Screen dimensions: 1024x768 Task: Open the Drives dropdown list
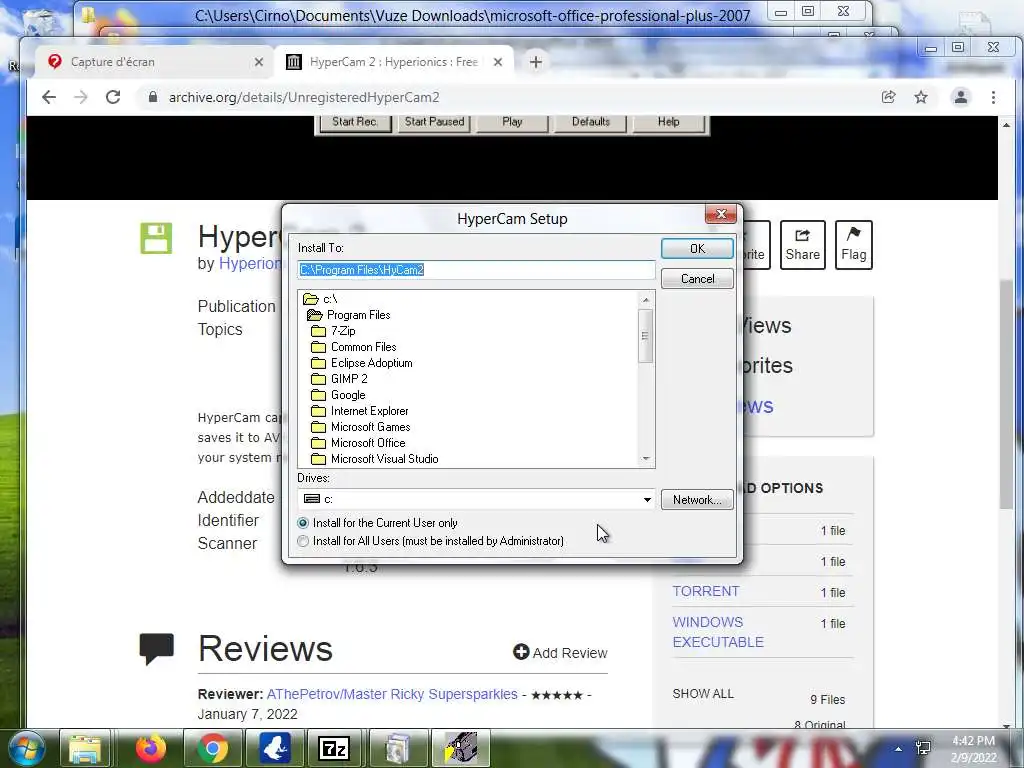point(647,500)
